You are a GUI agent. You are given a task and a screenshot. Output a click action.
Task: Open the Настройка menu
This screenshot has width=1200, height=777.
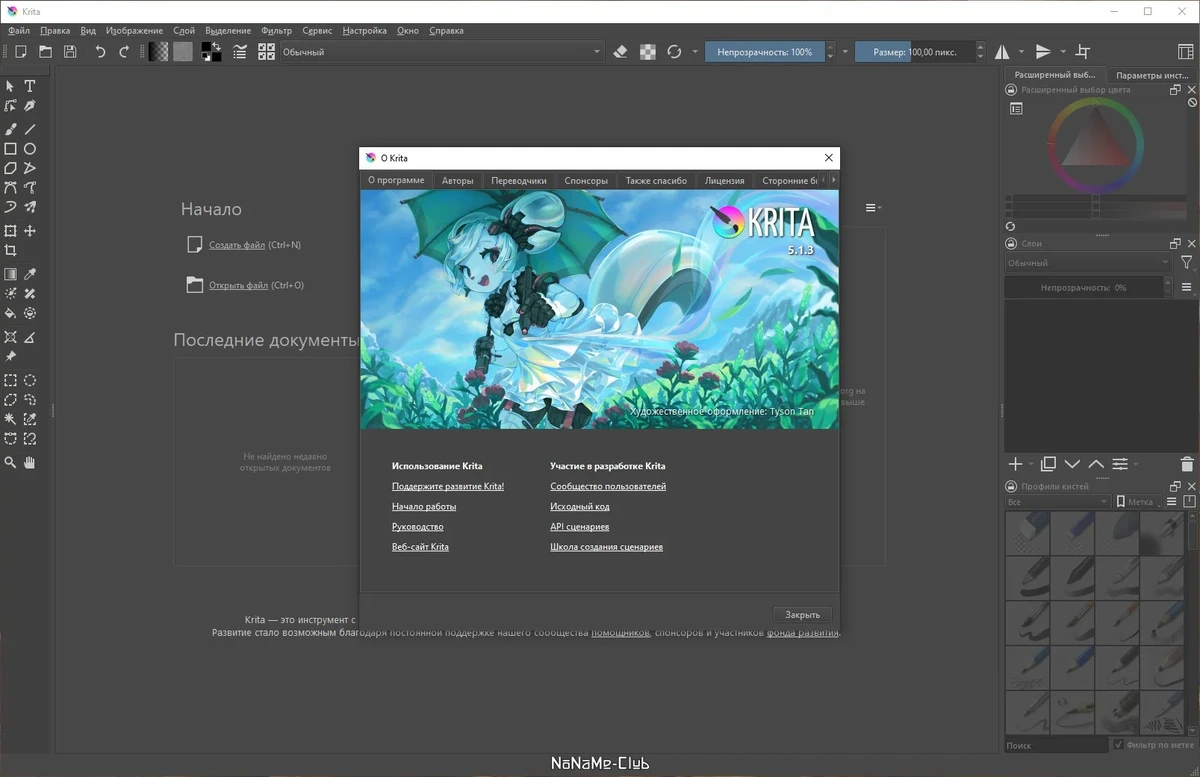point(364,31)
